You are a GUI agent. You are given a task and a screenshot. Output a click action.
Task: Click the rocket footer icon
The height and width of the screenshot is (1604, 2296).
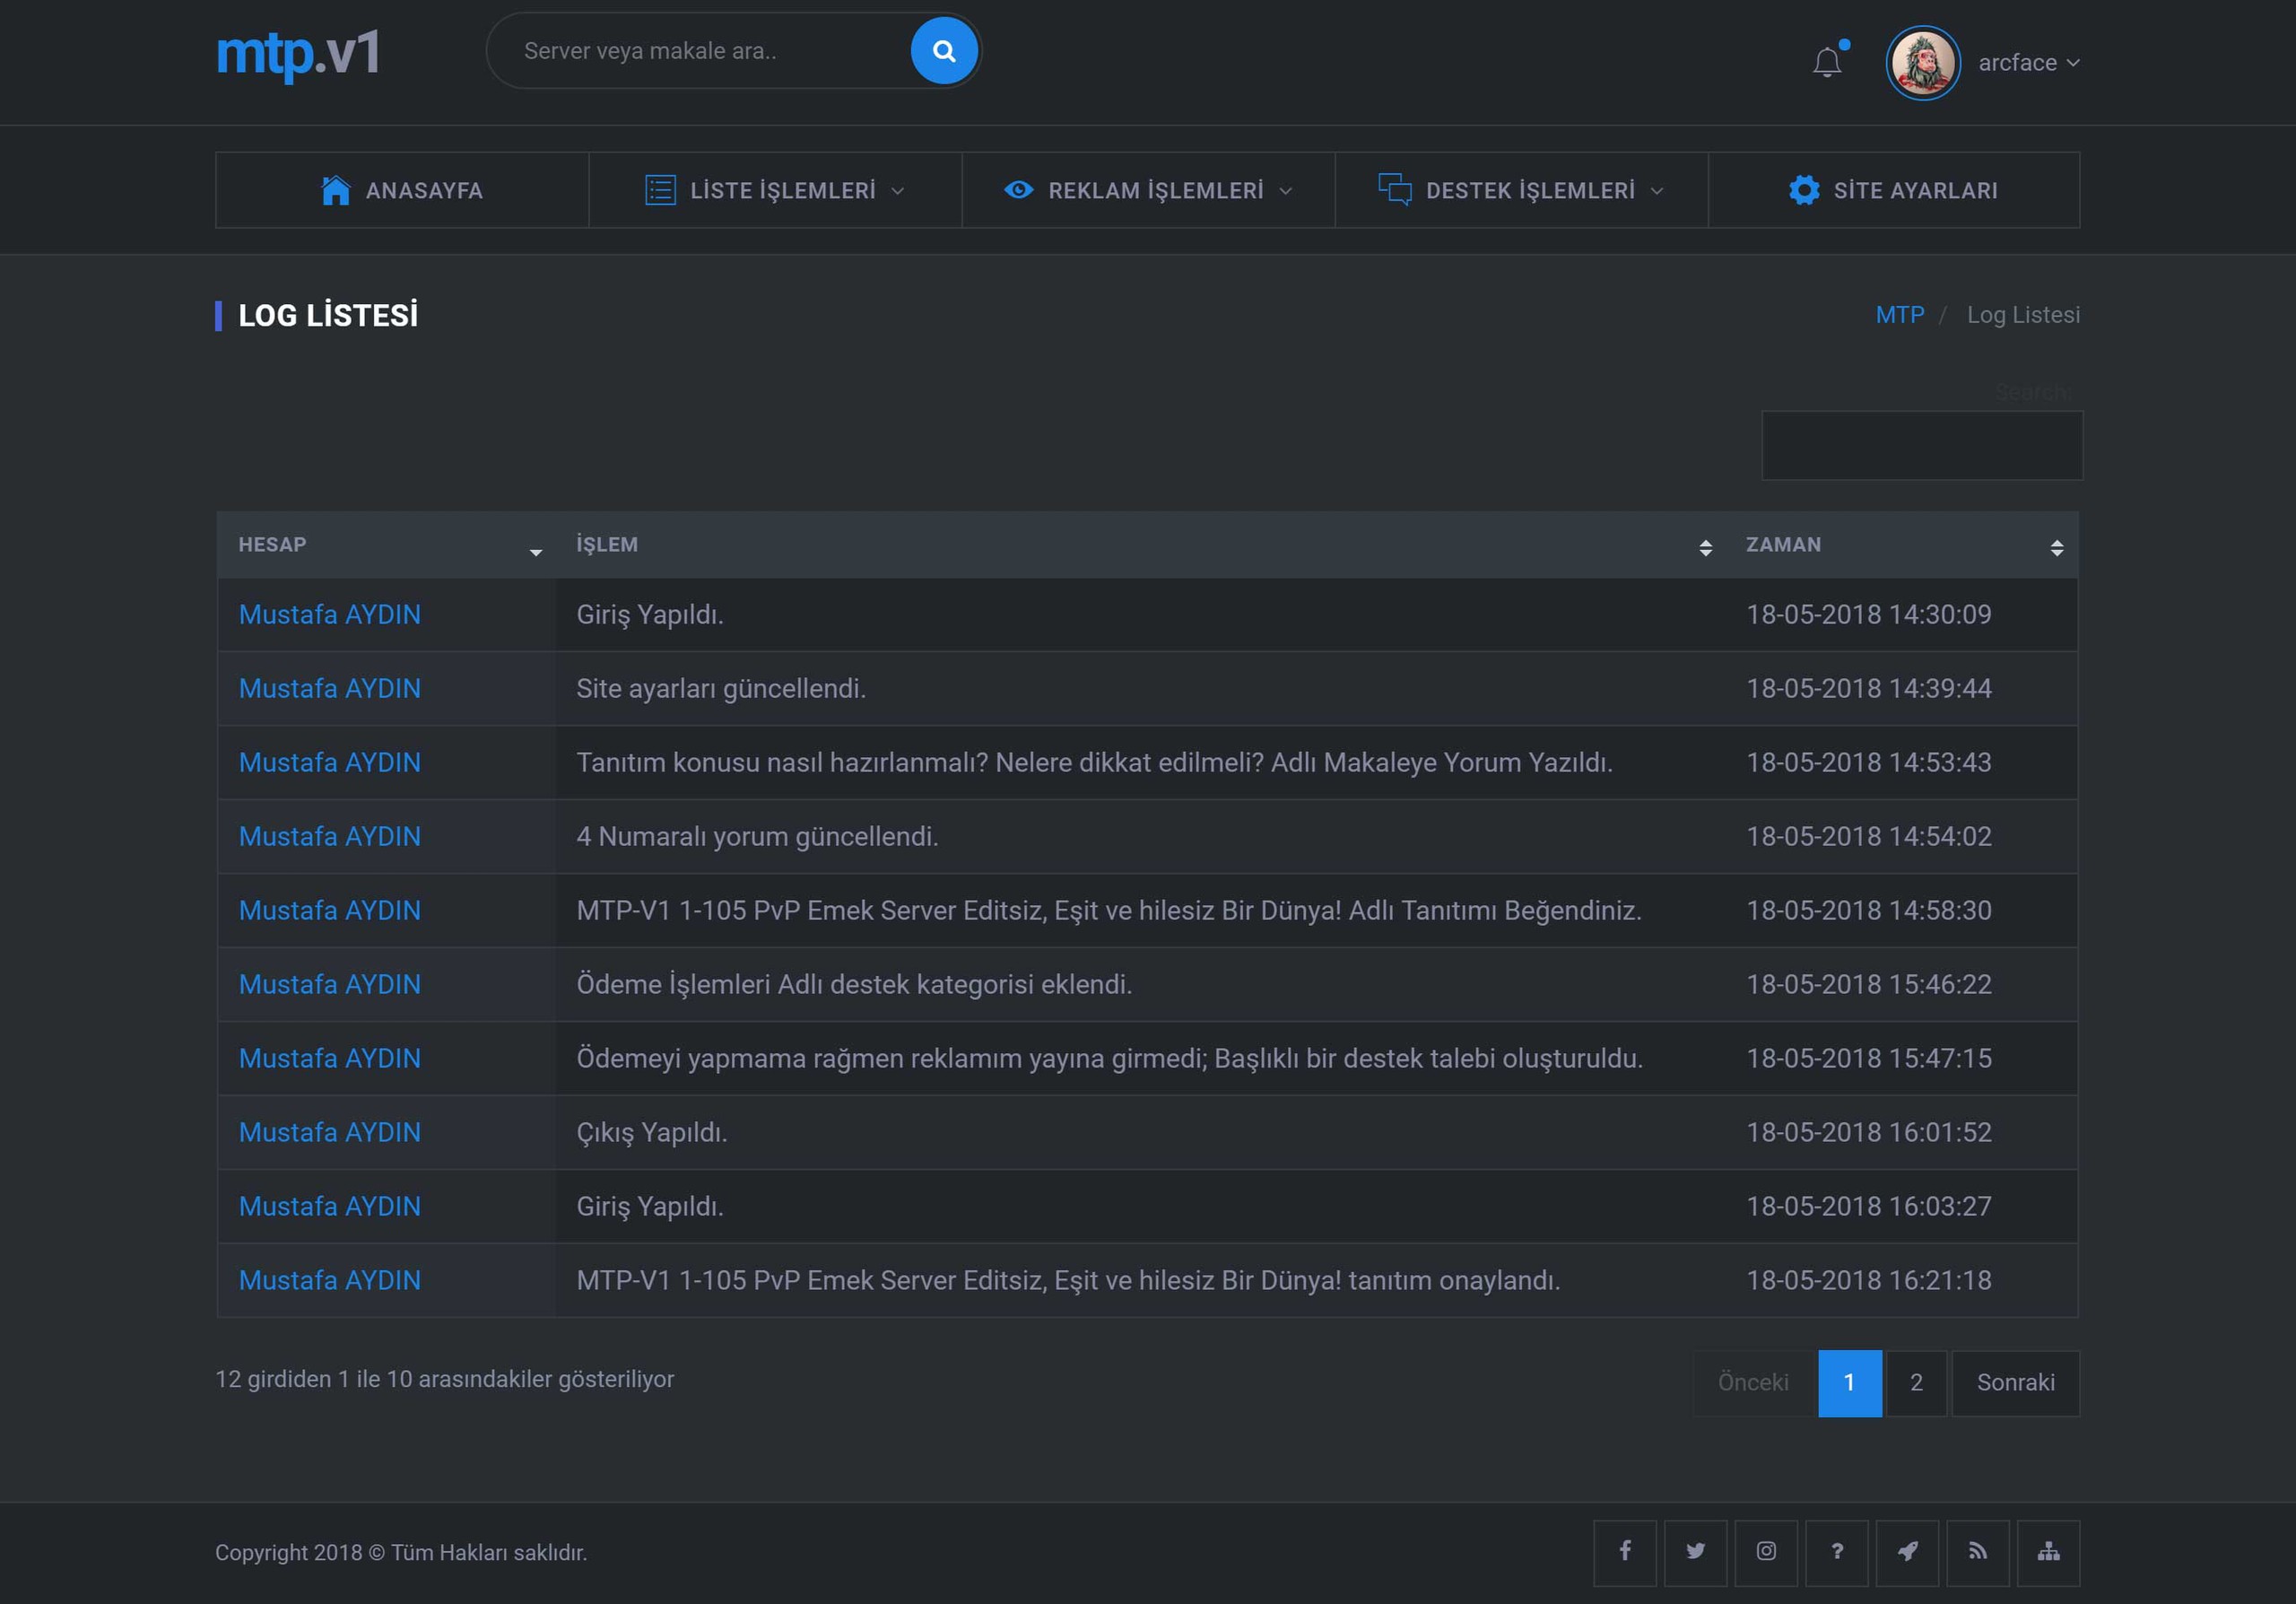pos(1907,1552)
